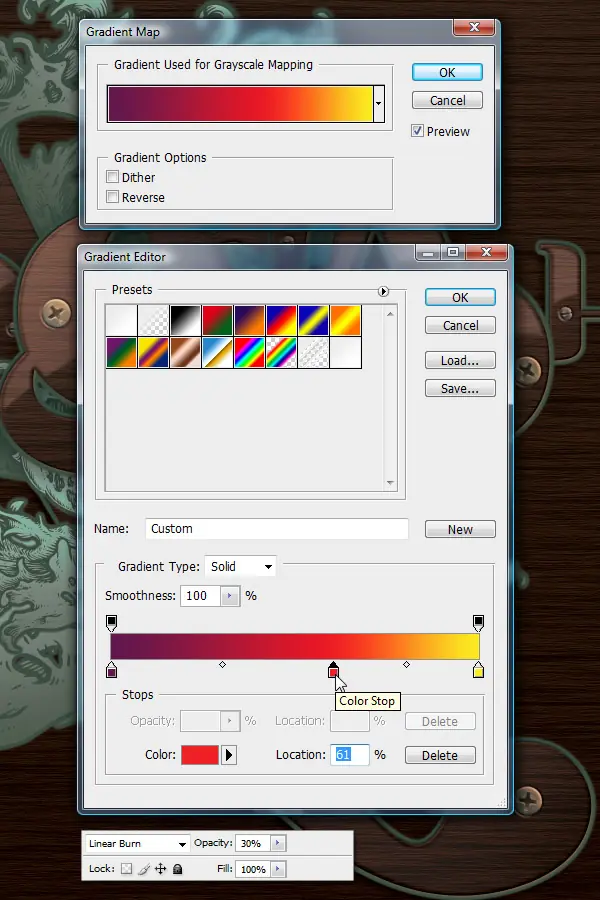Click the gradient Name text field
This screenshot has width=600, height=900.
coord(277,529)
